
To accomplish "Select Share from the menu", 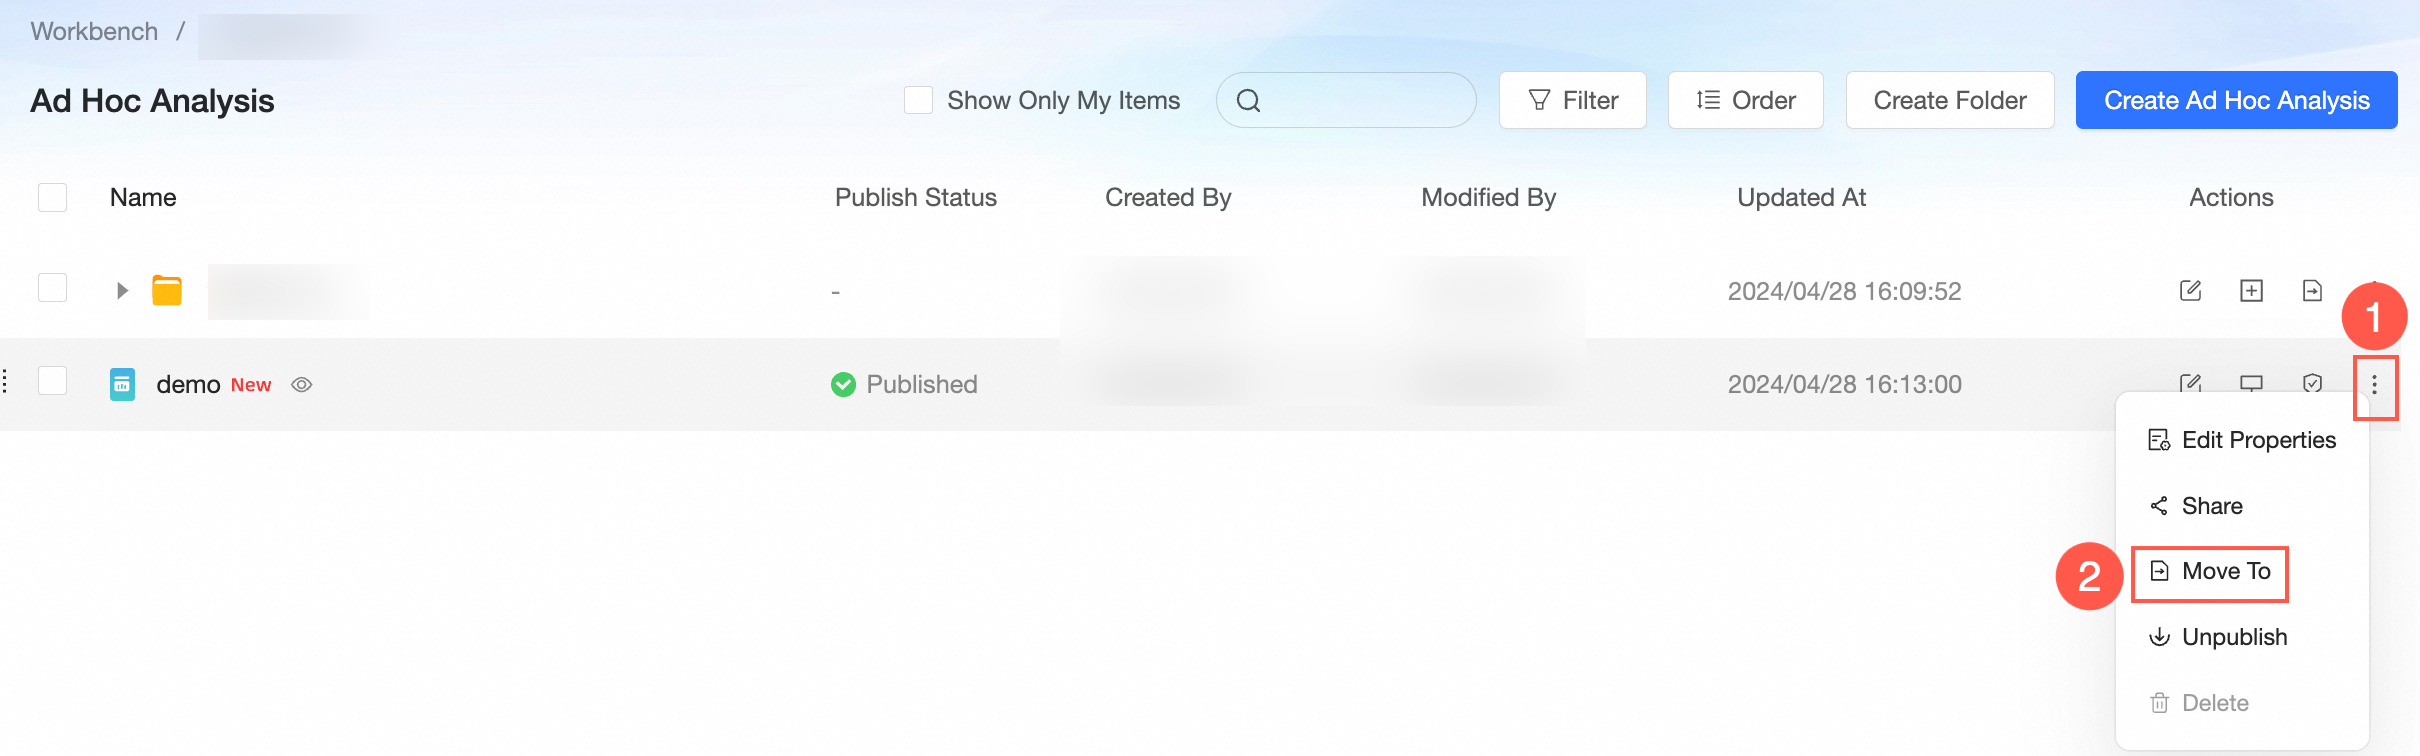I will point(2241,506).
